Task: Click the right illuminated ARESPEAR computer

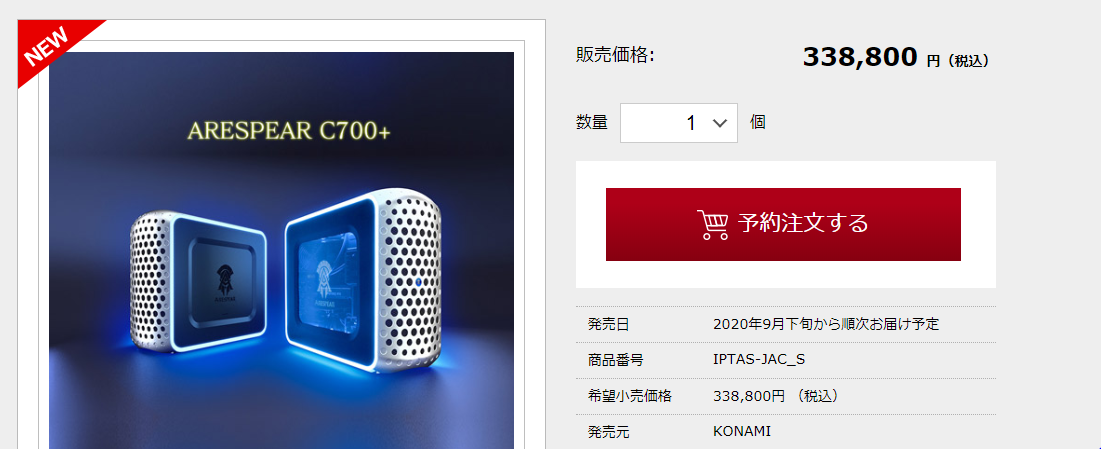Action: pyautogui.click(x=363, y=281)
